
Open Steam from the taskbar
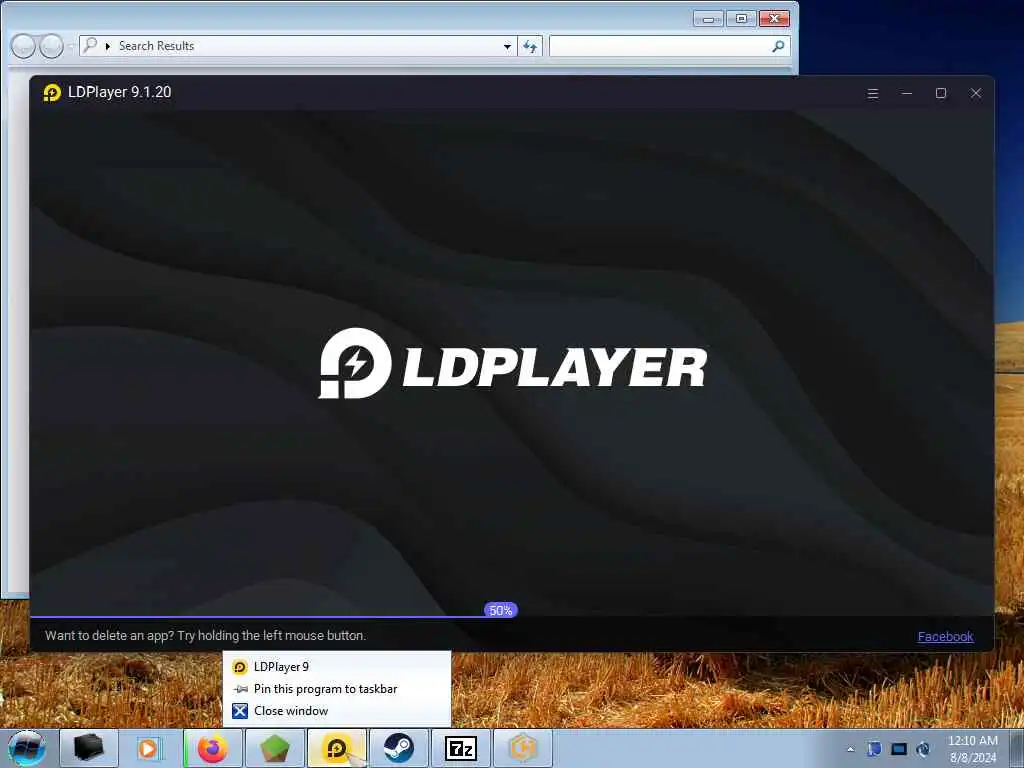(398, 748)
